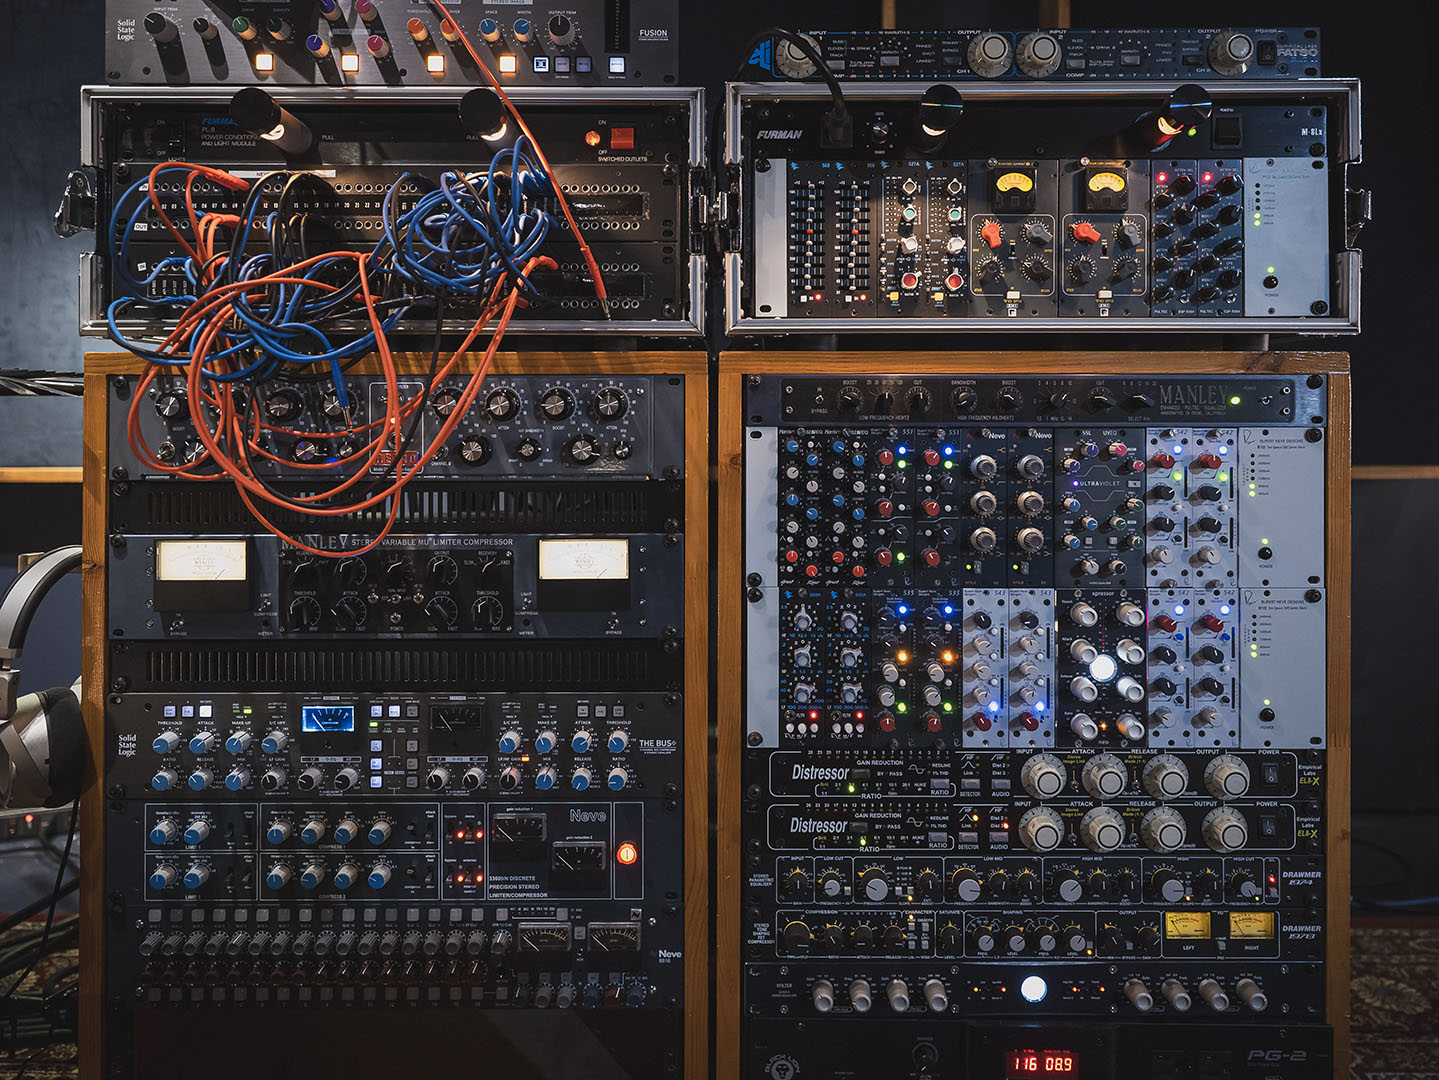This screenshot has width=1439, height=1080.
Task: Click the illuminated blue SSL VU meter
Action: coord(328,718)
